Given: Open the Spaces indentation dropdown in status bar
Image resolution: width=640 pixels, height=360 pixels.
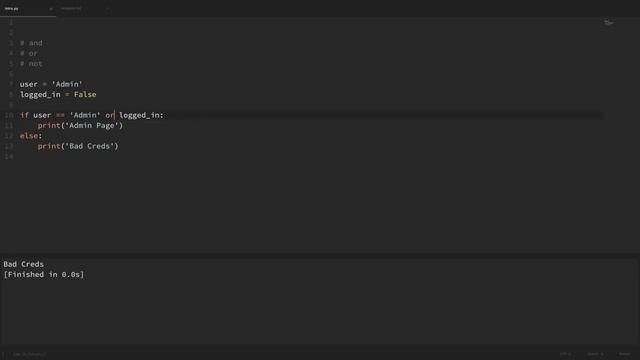Looking at the screenshot, I should click(596, 354).
